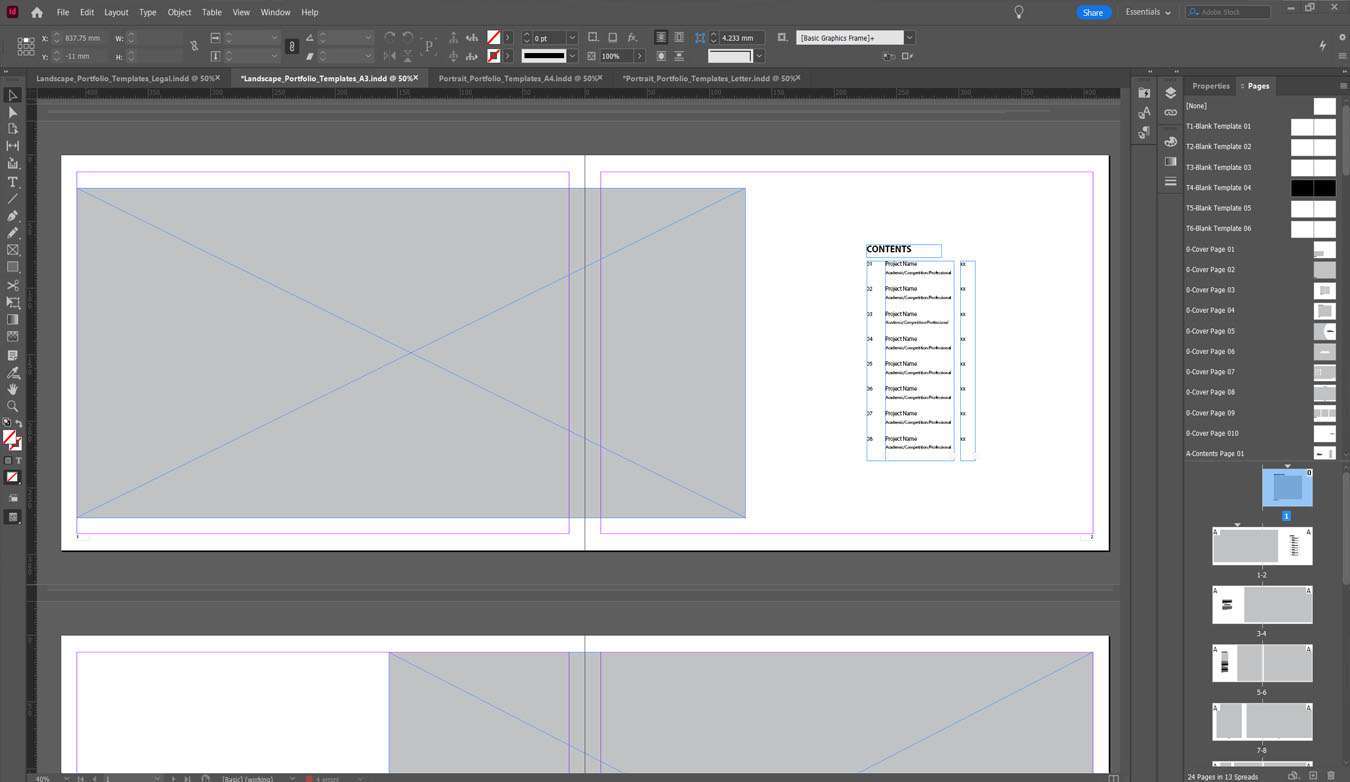The height and width of the screenshot is (782, 1350).
Task: Switch to the Properties panel tab
Action: pos(1210,86)
